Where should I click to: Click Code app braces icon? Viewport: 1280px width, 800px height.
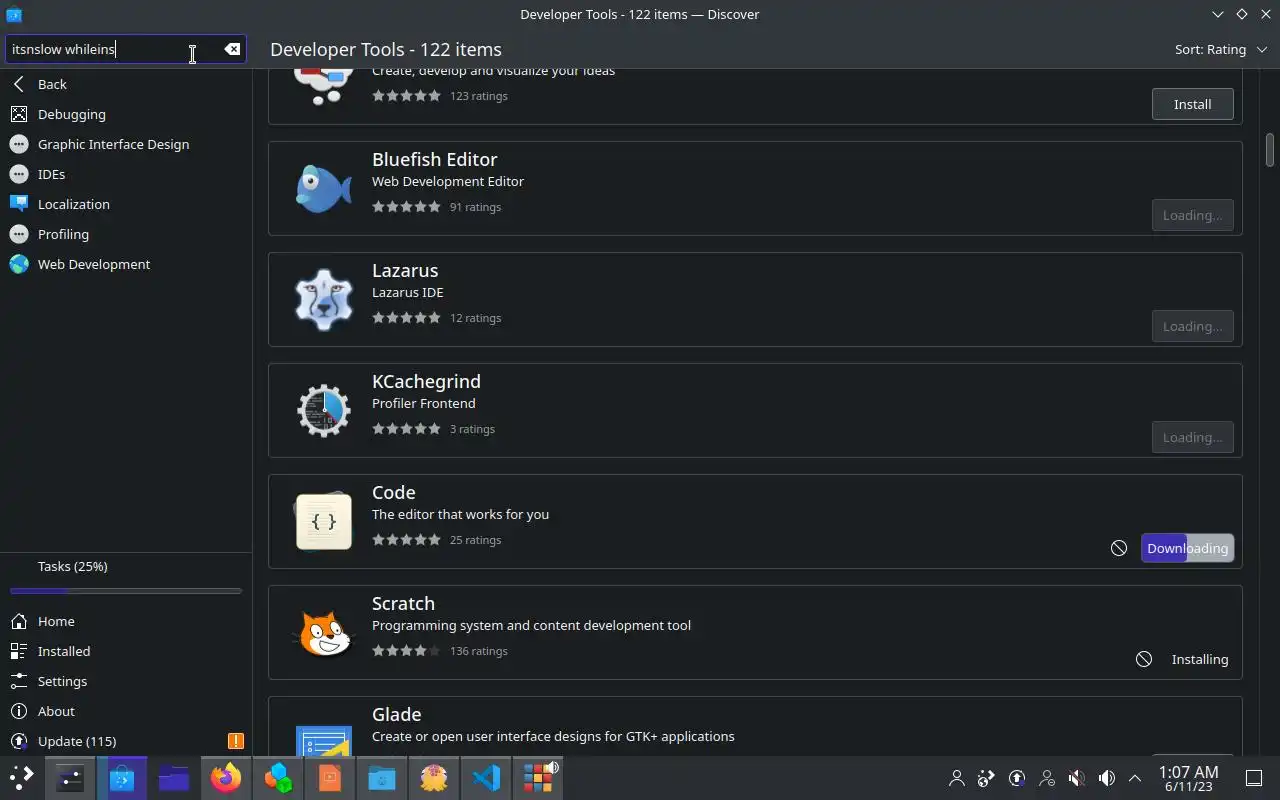tap(324, 521)
